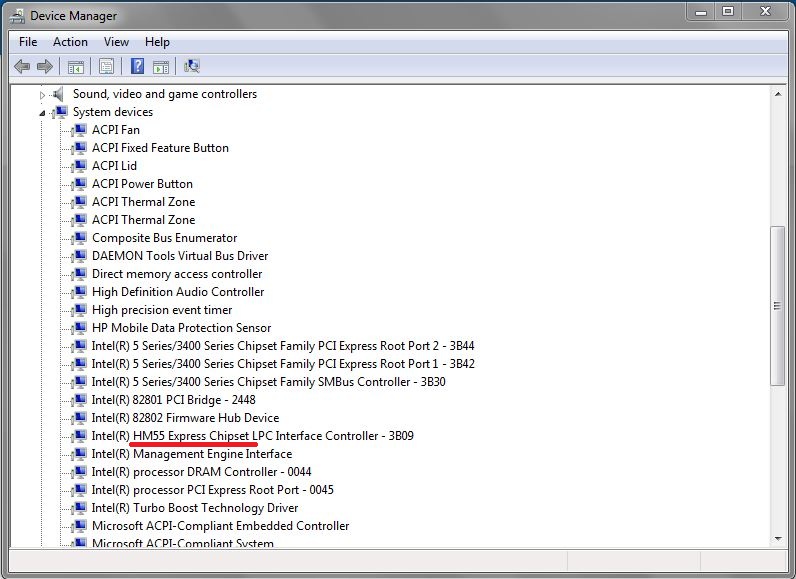
Task: Select PCI Express Root Port 1 - 3B42
Action: pos(283,364)
